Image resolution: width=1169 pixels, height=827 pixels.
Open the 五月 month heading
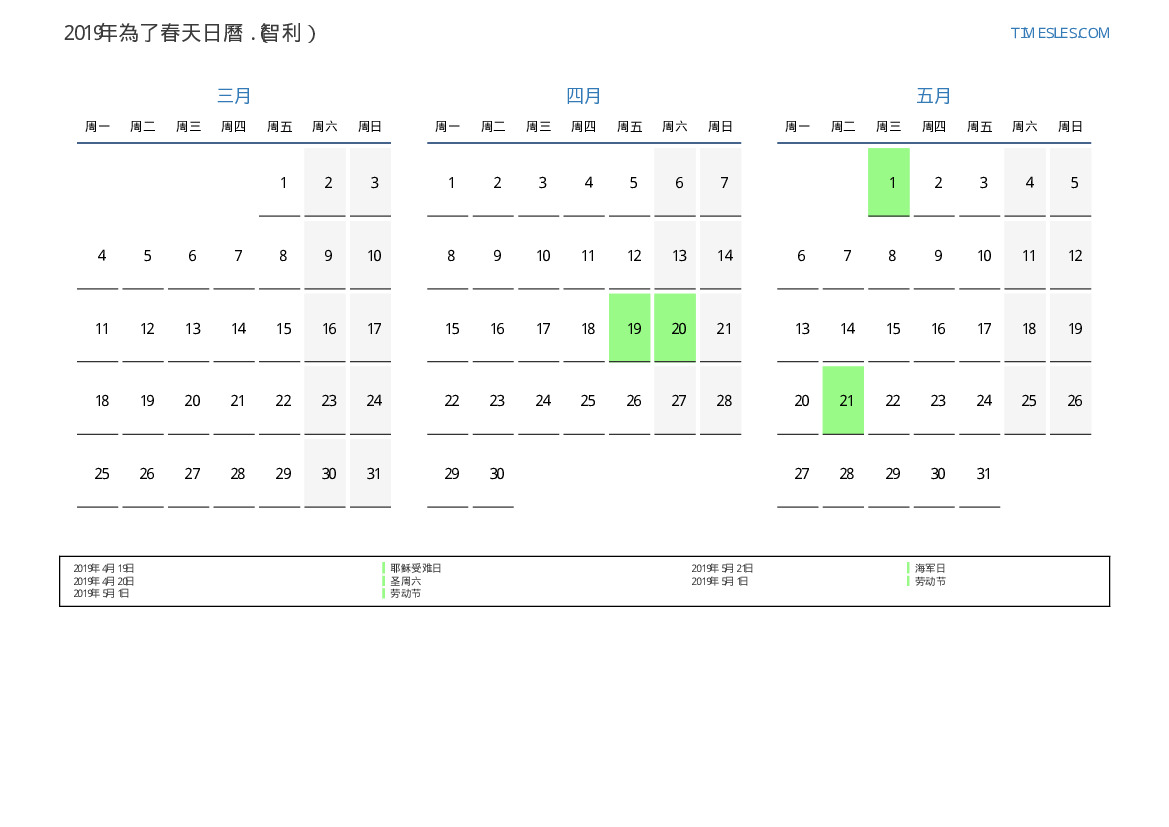coord(934,96)
